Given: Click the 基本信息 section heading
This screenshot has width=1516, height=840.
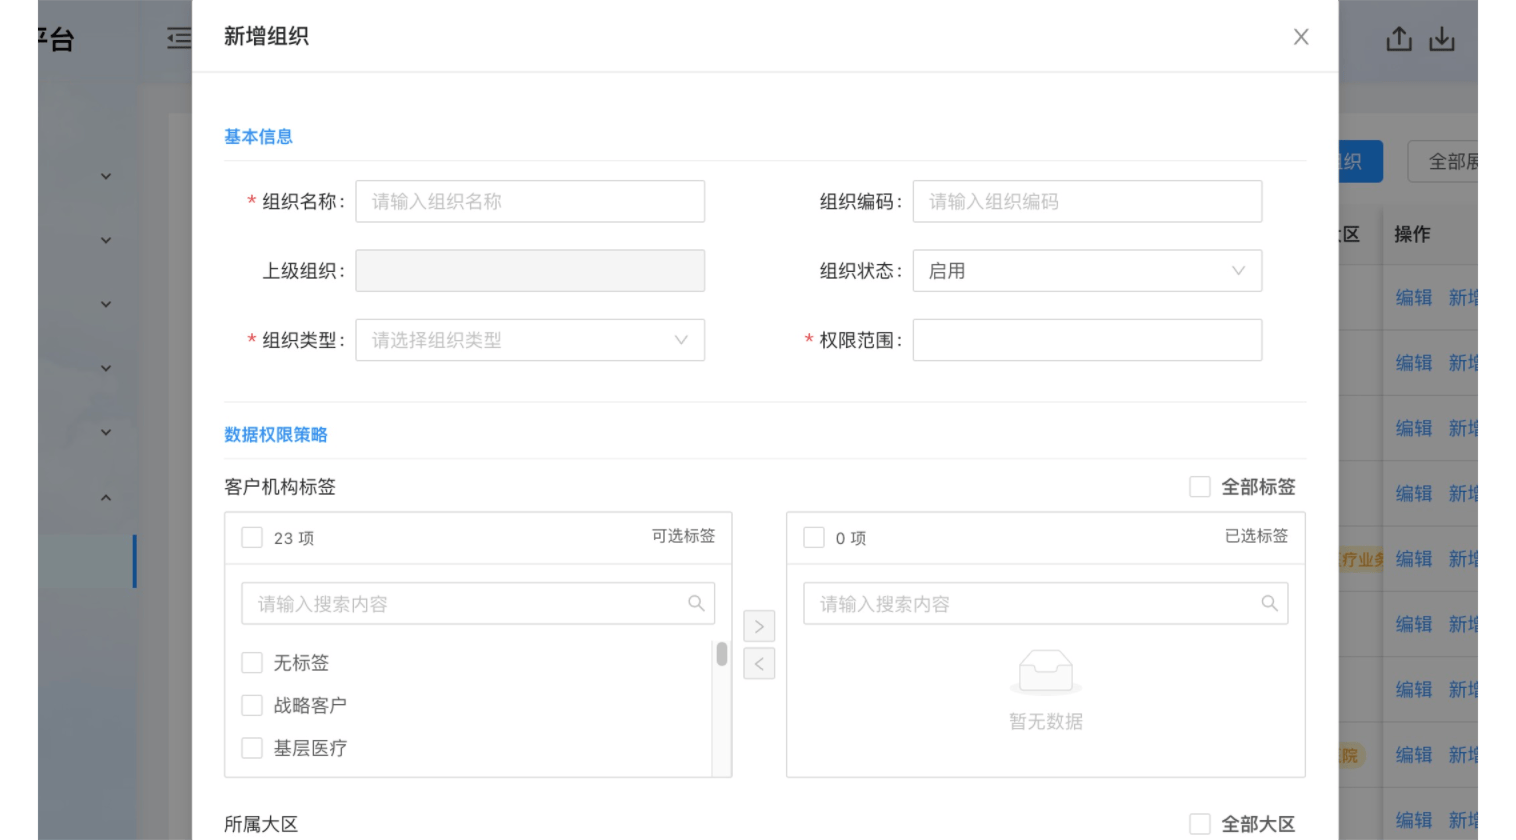Looking at the screenshot, I should (x=258, y=137).
